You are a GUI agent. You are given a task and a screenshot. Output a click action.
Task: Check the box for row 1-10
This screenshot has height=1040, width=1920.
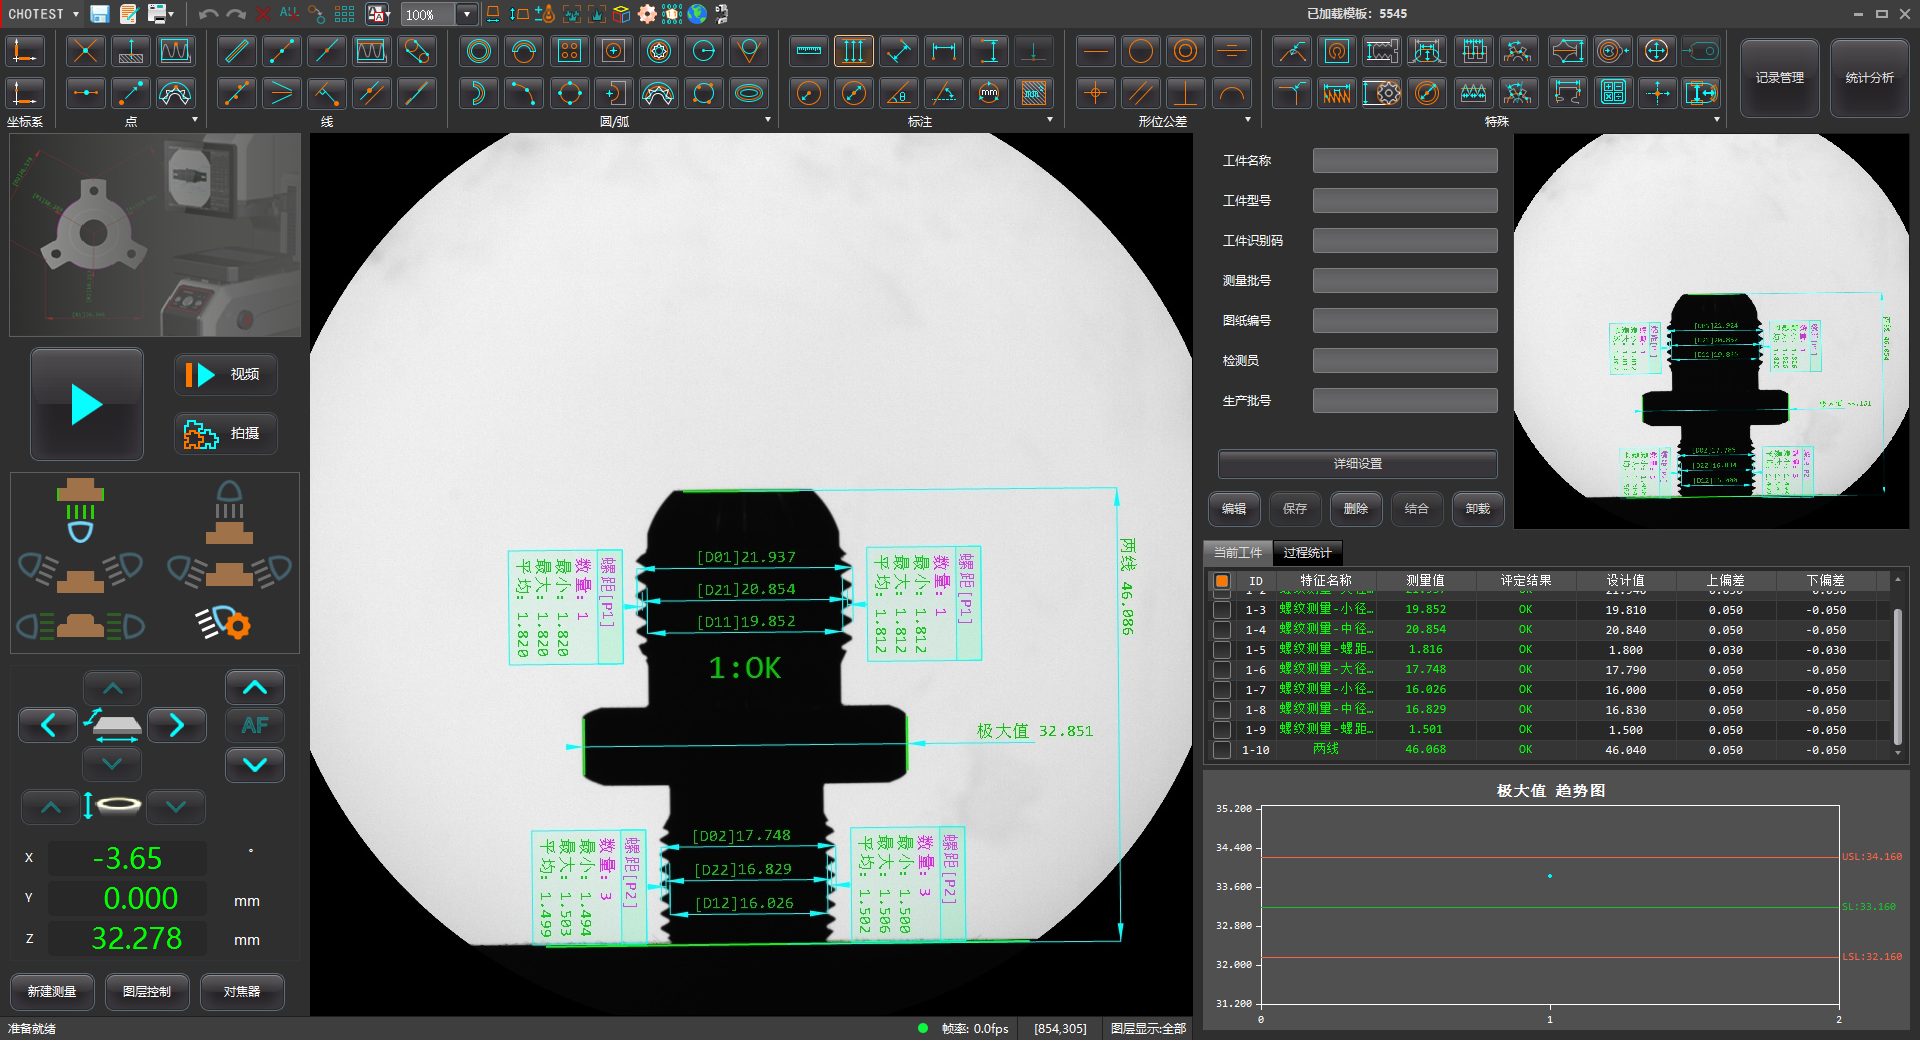1221,750
